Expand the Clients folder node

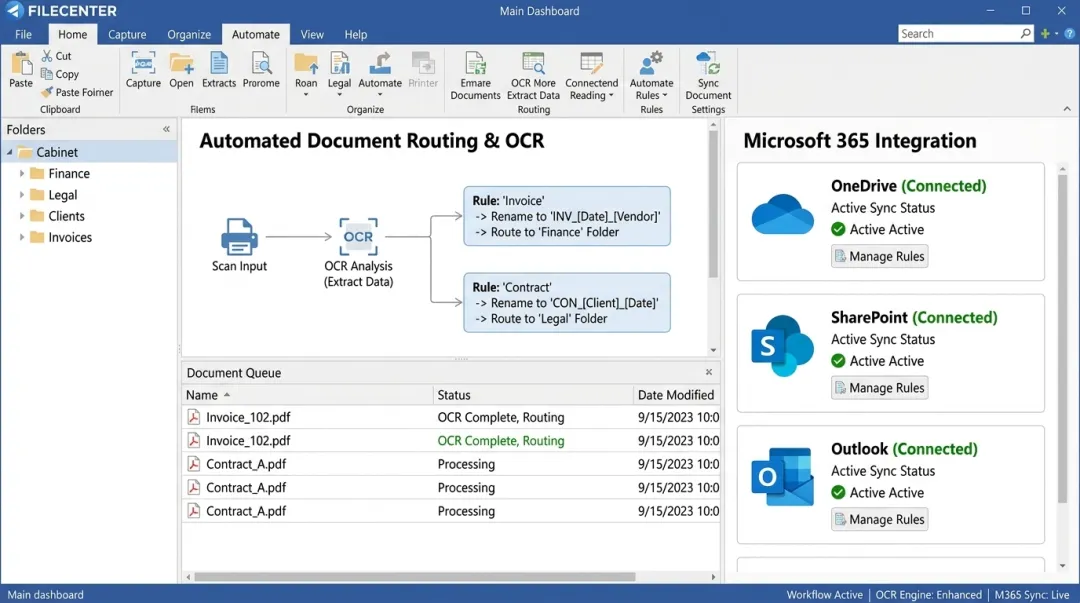[x=21, y=216]
